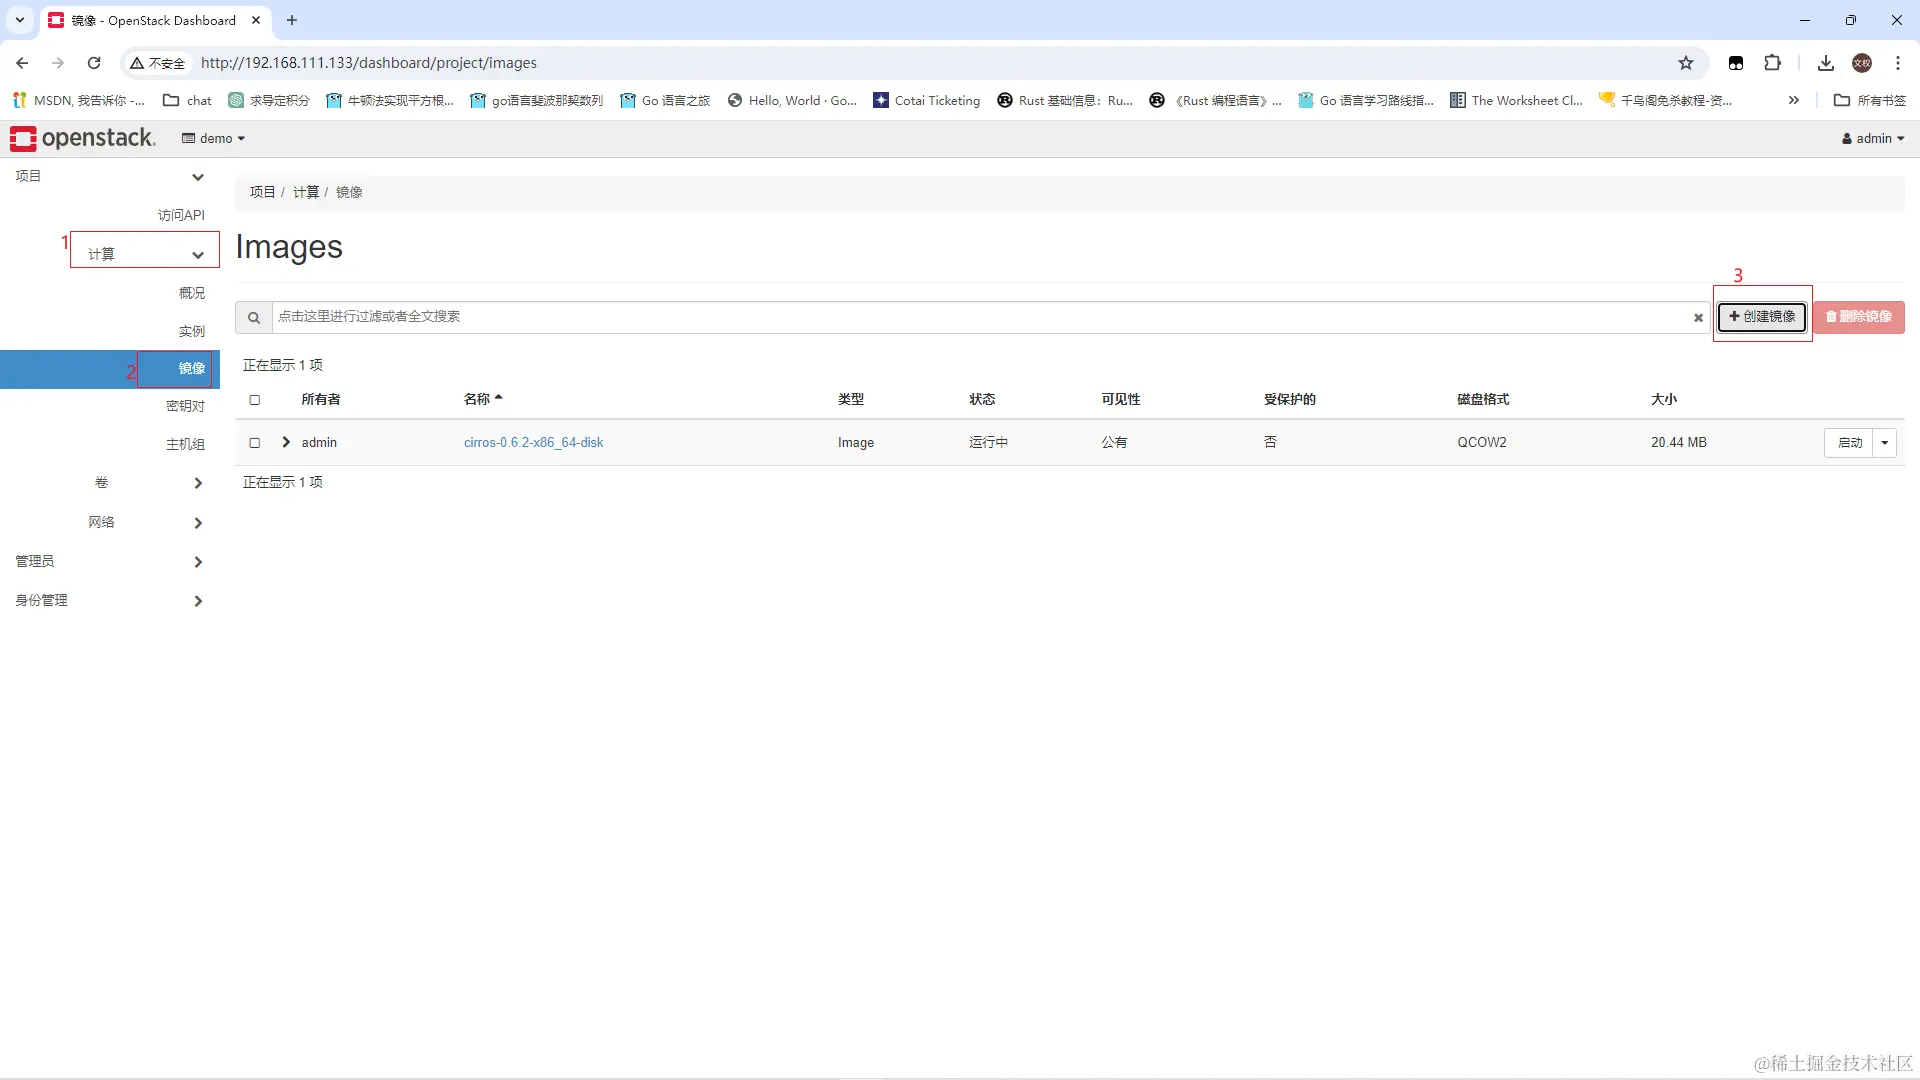Select 密钥对 in the sidebar
This screenshot has height=1080, width=1920.
(x=185, y=406)
